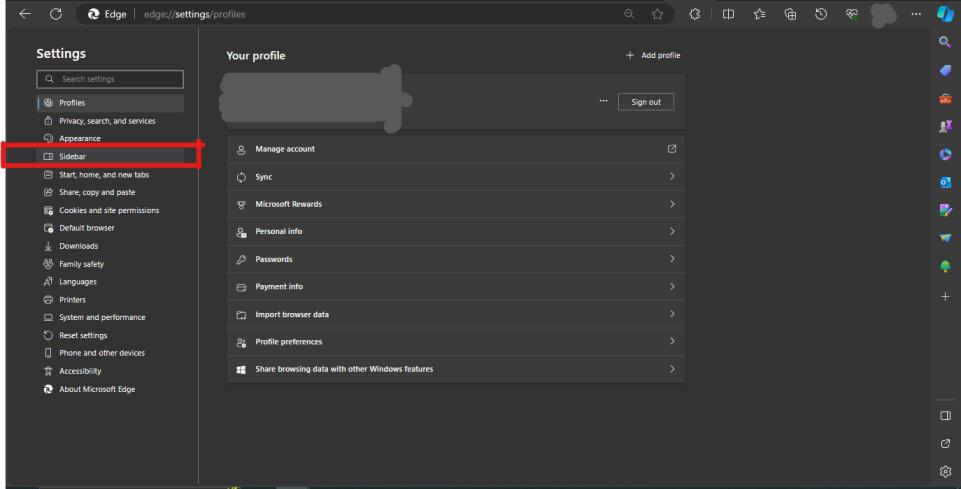Open profile more options ellipsis beside Sign out
Screen dimensions: 961x489
coord(603,101)
